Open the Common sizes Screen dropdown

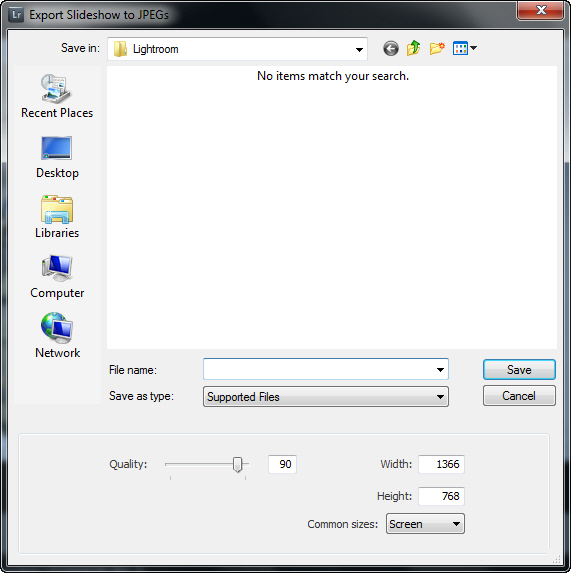[425, 524]
